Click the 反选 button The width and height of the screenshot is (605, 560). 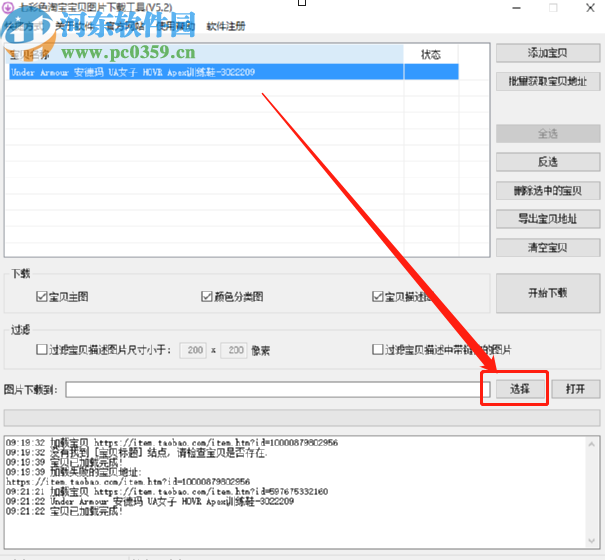[x=548, y=162]
